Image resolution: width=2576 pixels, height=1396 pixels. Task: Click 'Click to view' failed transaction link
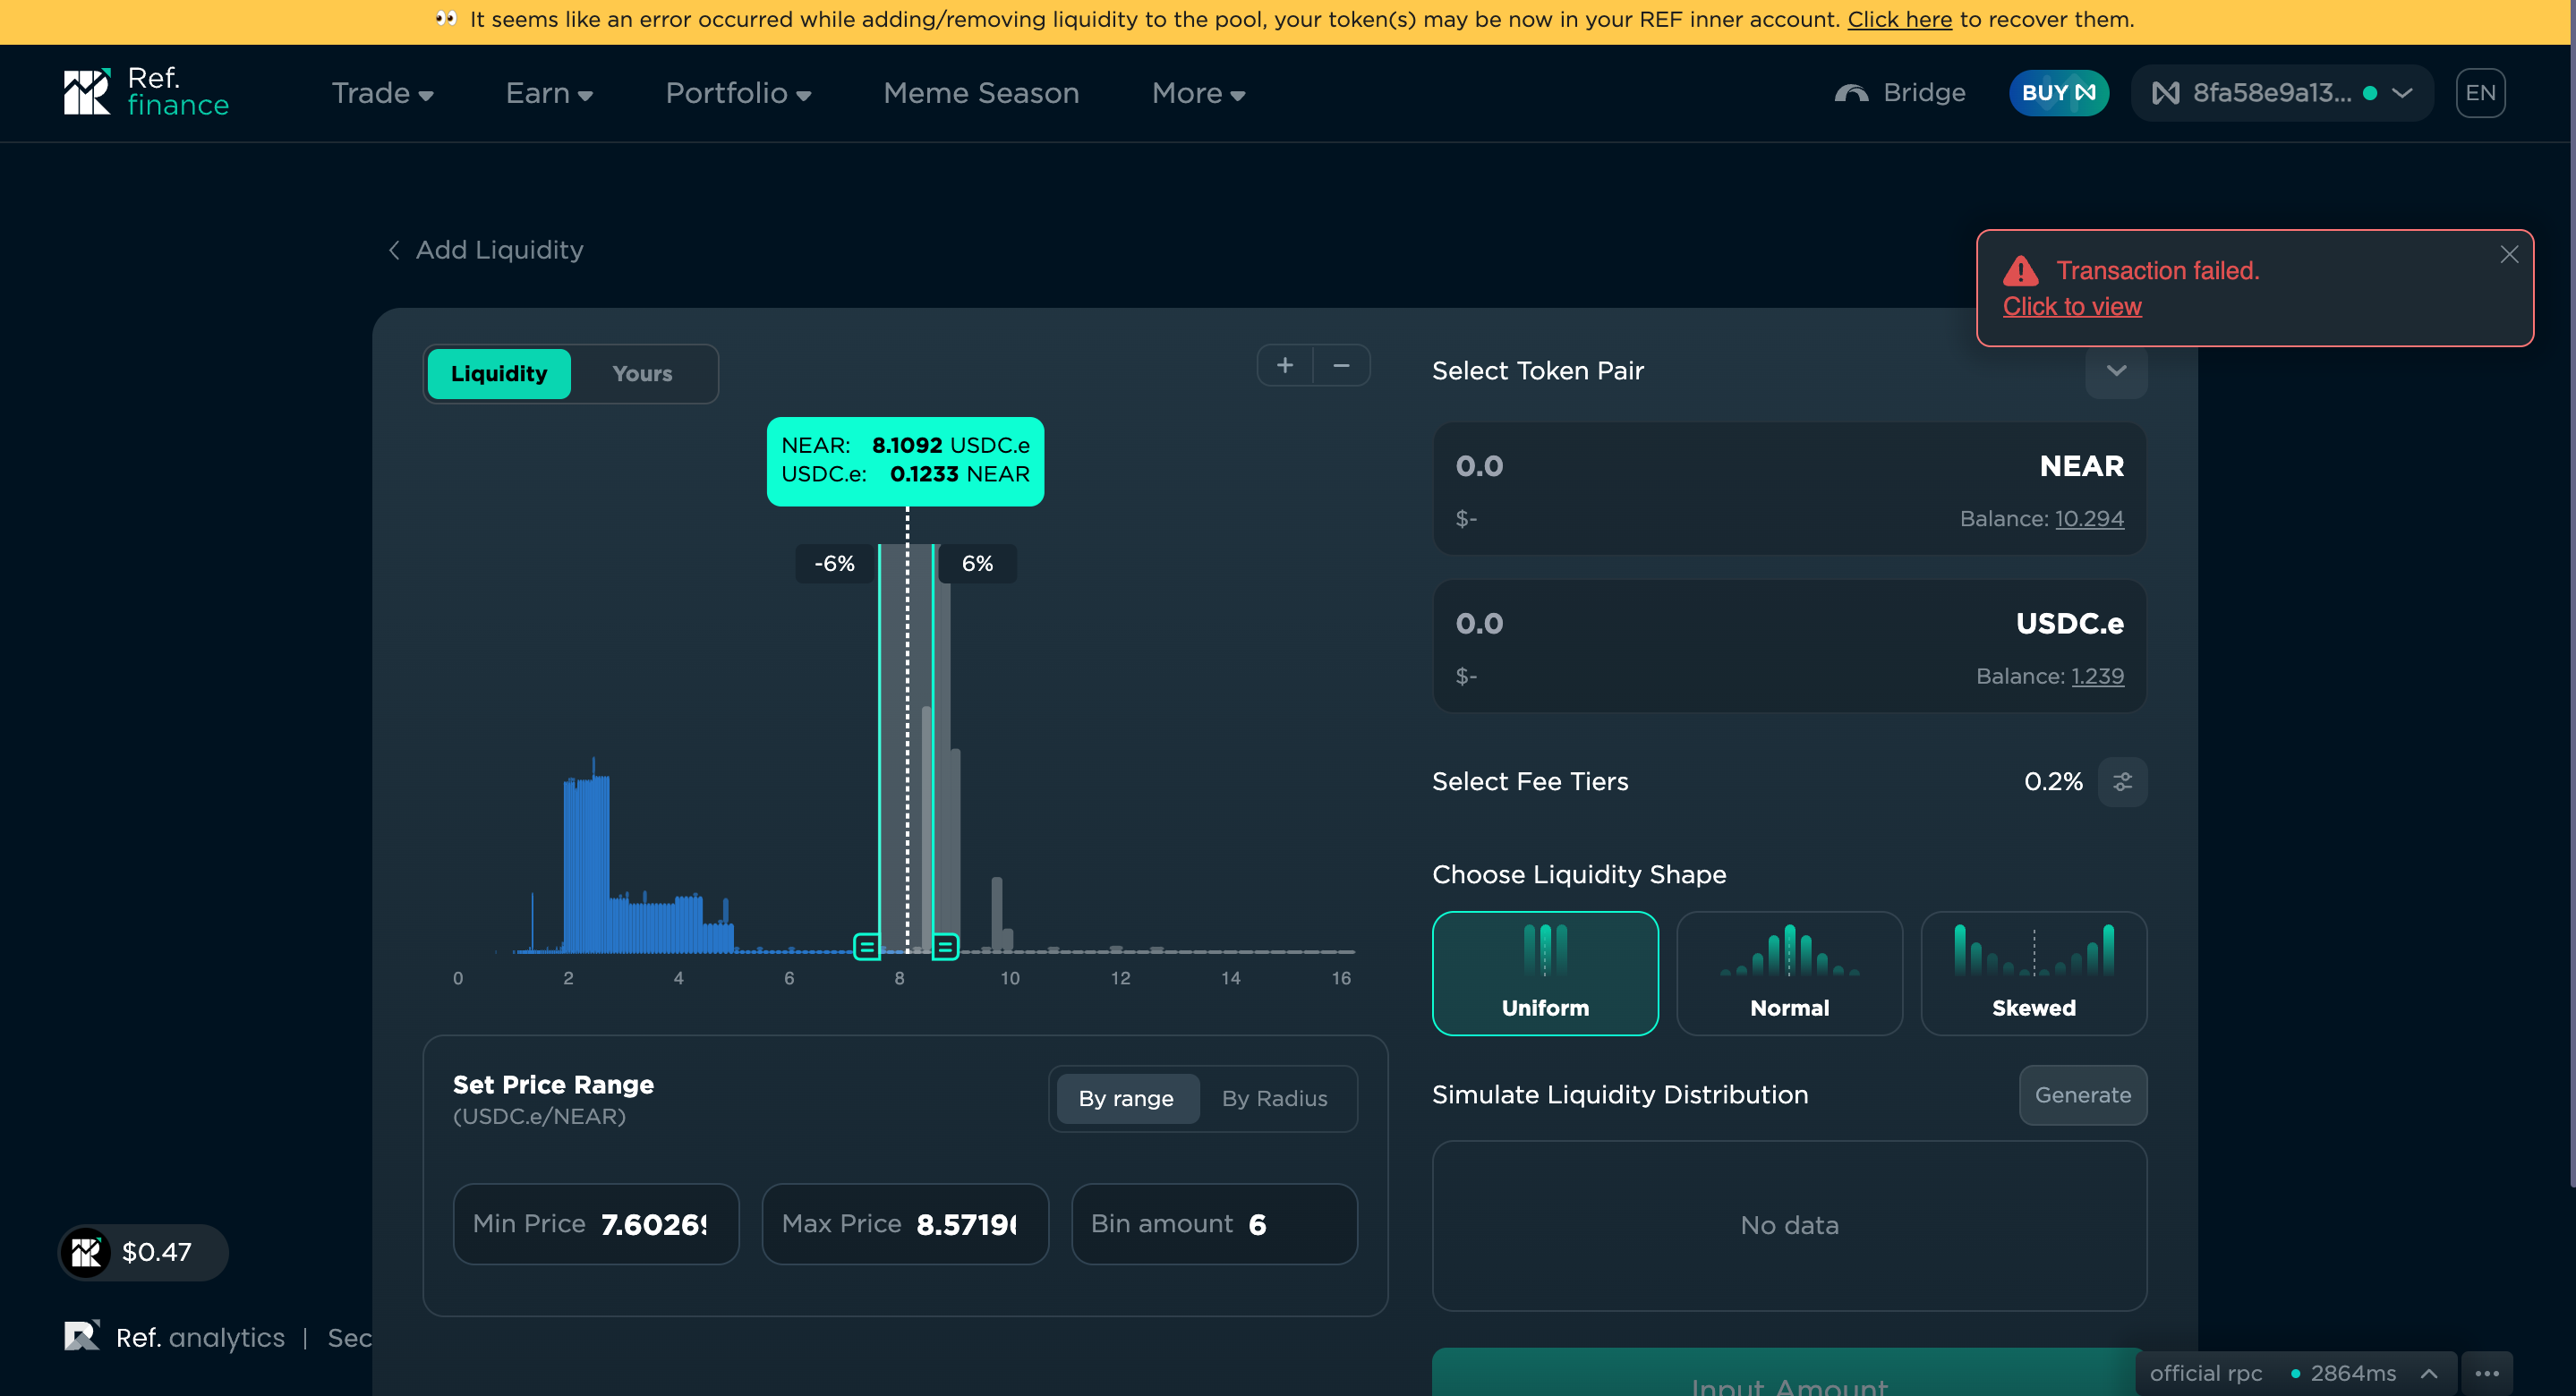pyautogui.click(x=2071, y=306)
